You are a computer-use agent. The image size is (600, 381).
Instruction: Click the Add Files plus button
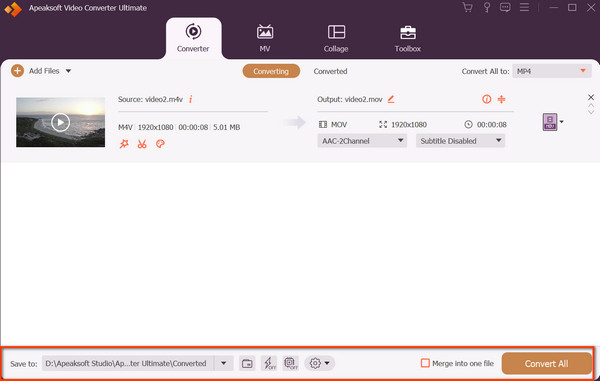click(x=17, y=71)
